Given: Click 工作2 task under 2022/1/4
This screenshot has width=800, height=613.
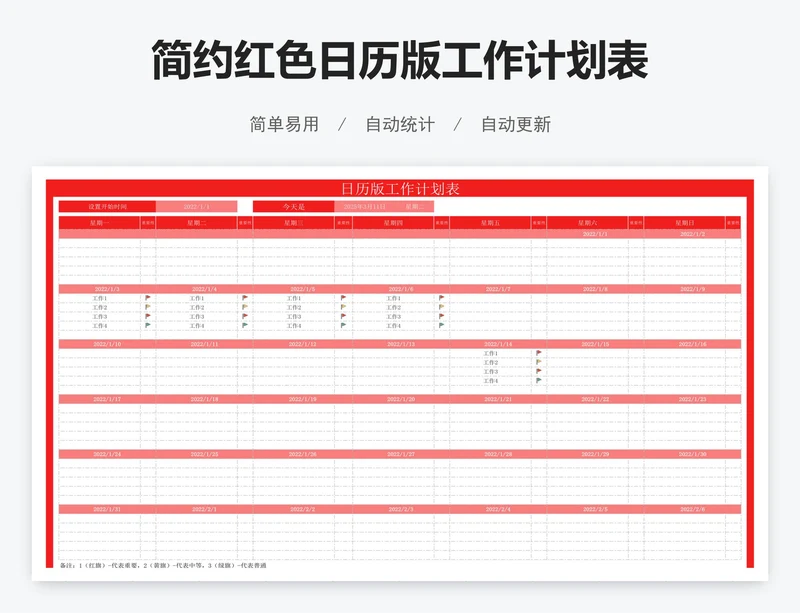Looking at the screenshot, I should coord(197,307).
